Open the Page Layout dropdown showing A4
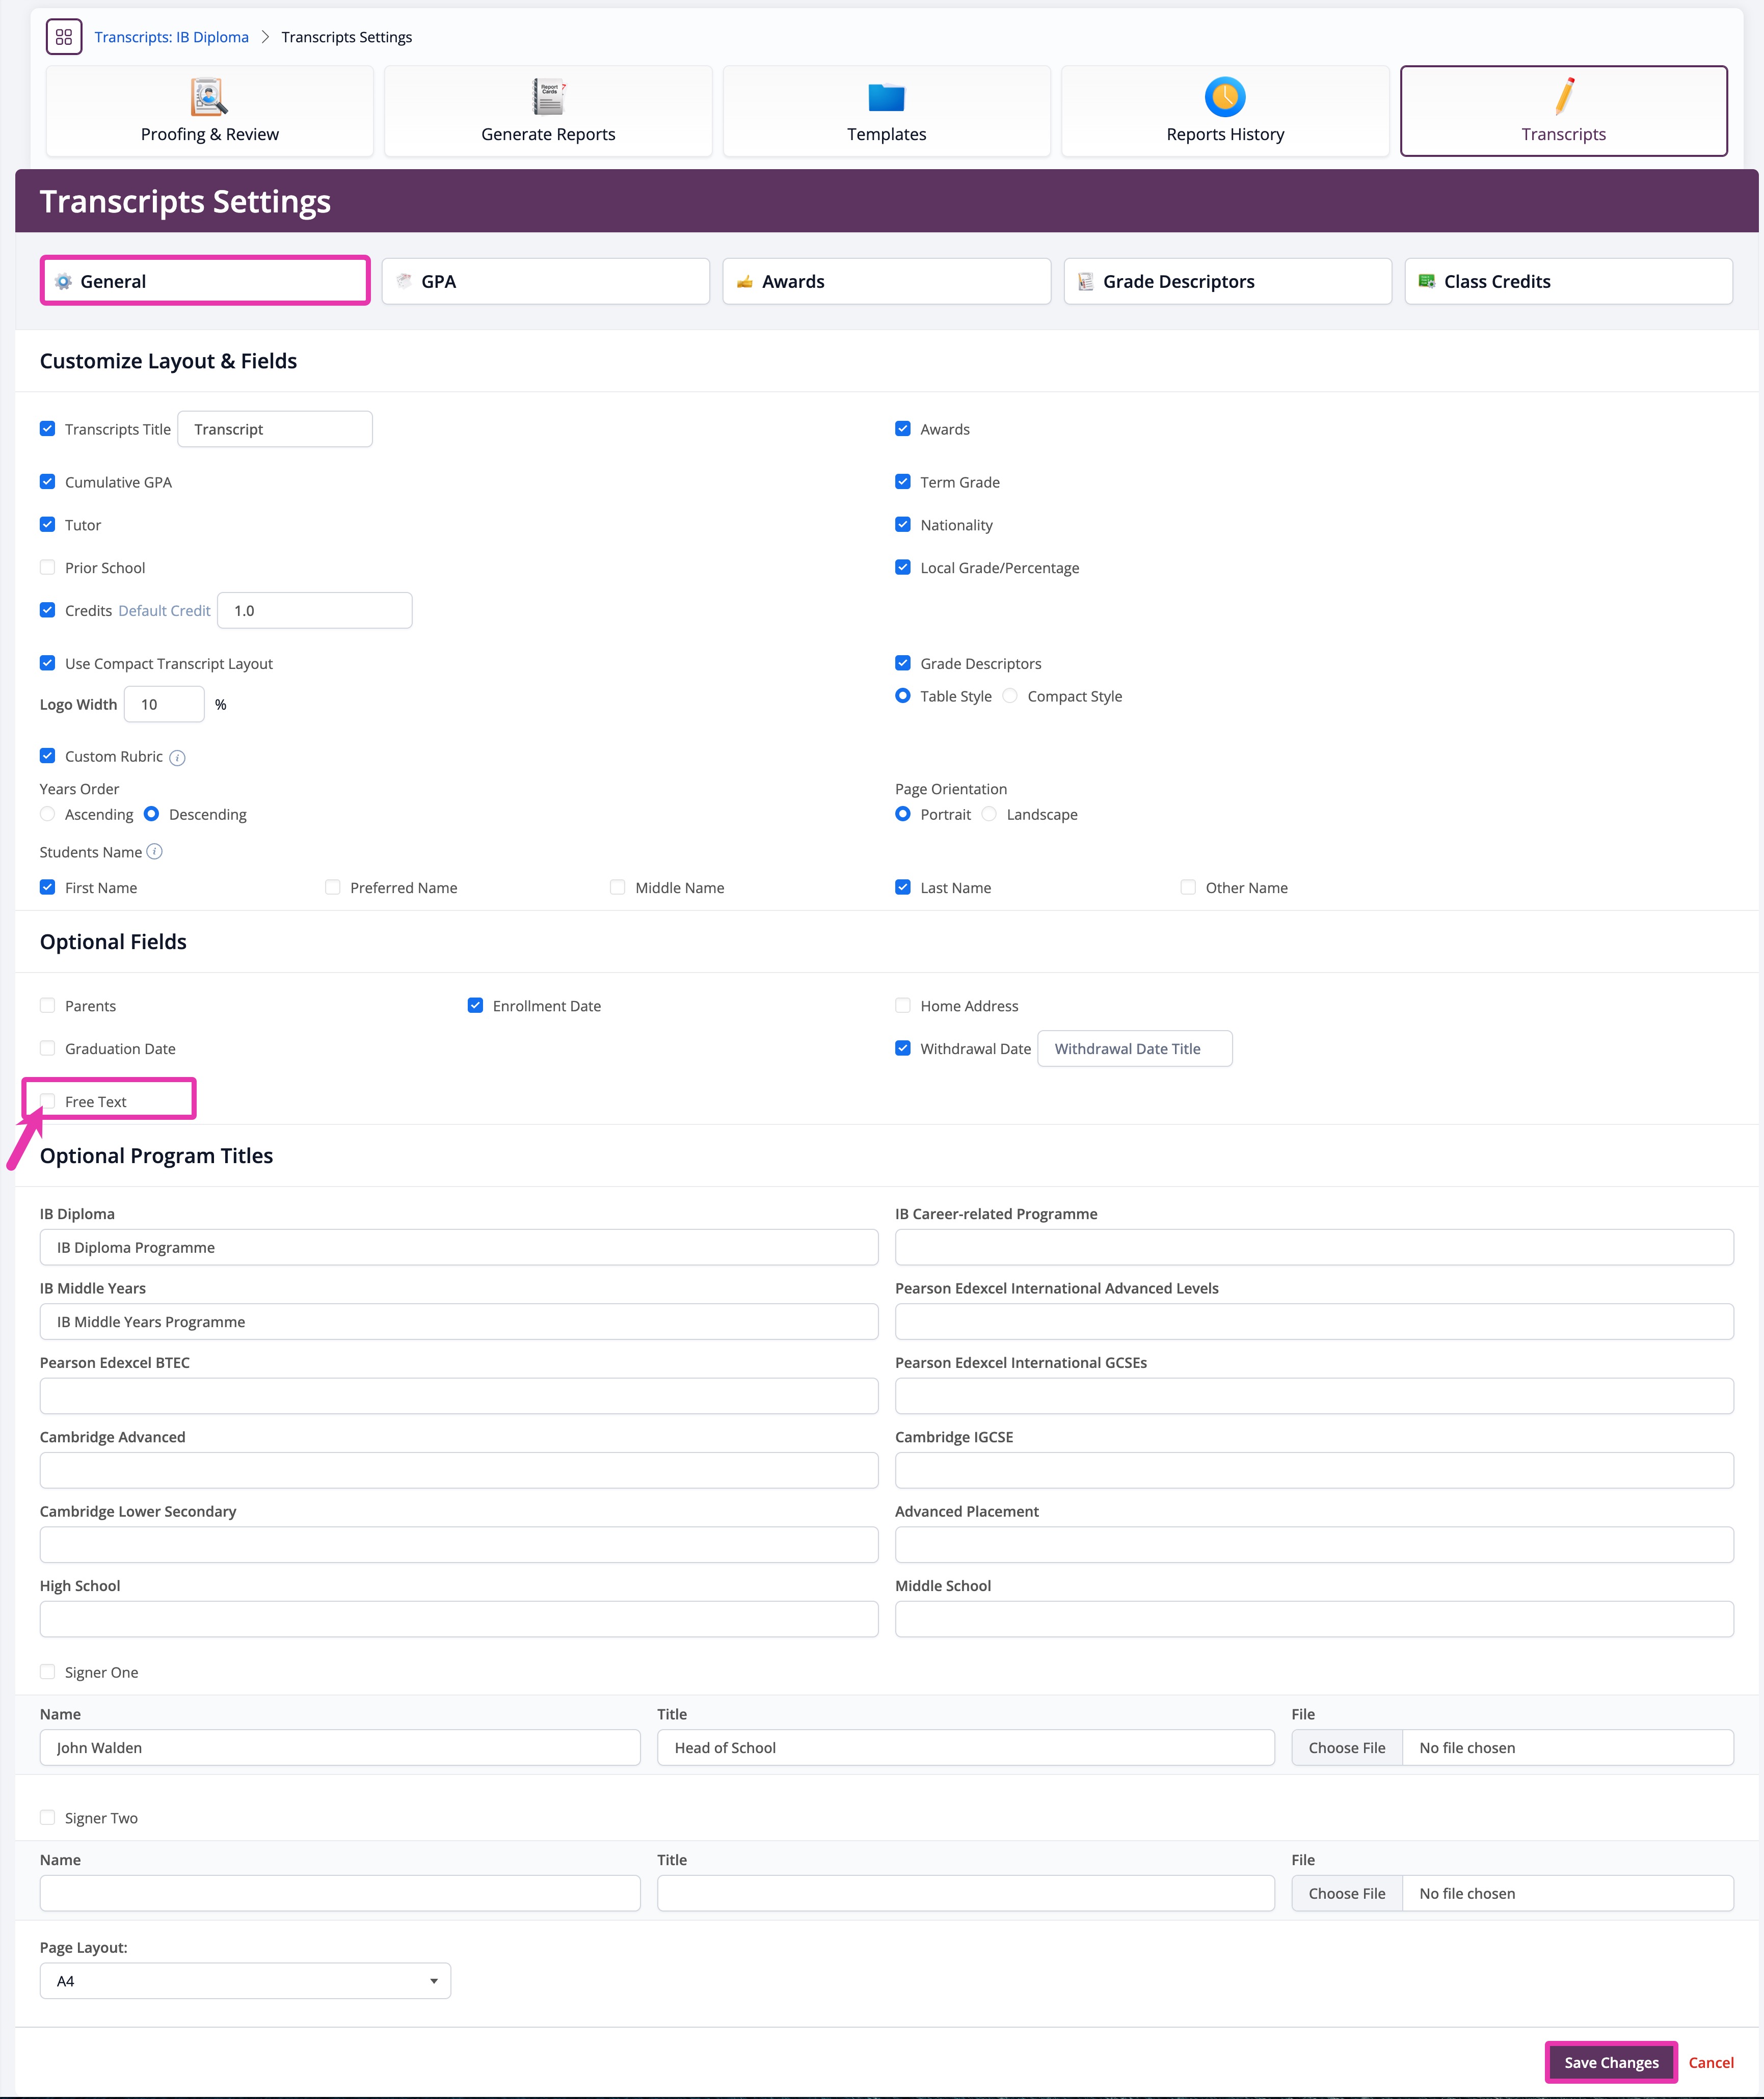1764x2099 pixels. (244, 1980)
